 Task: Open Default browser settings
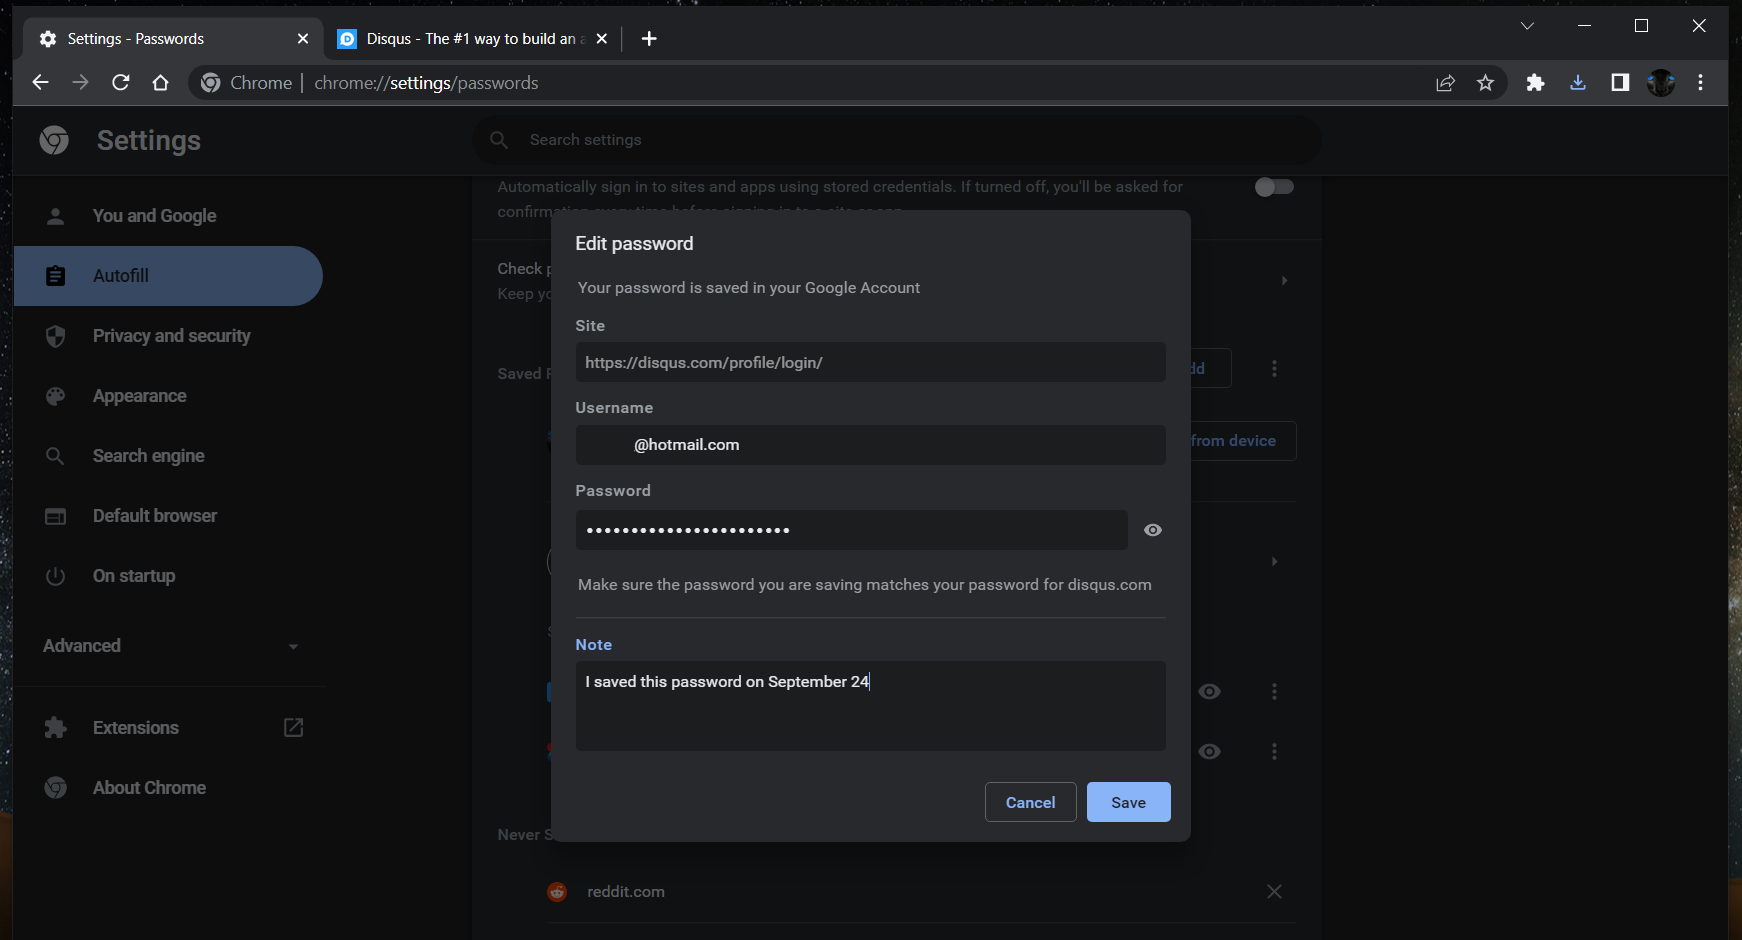pyautogui.click(x=154, y=515)
